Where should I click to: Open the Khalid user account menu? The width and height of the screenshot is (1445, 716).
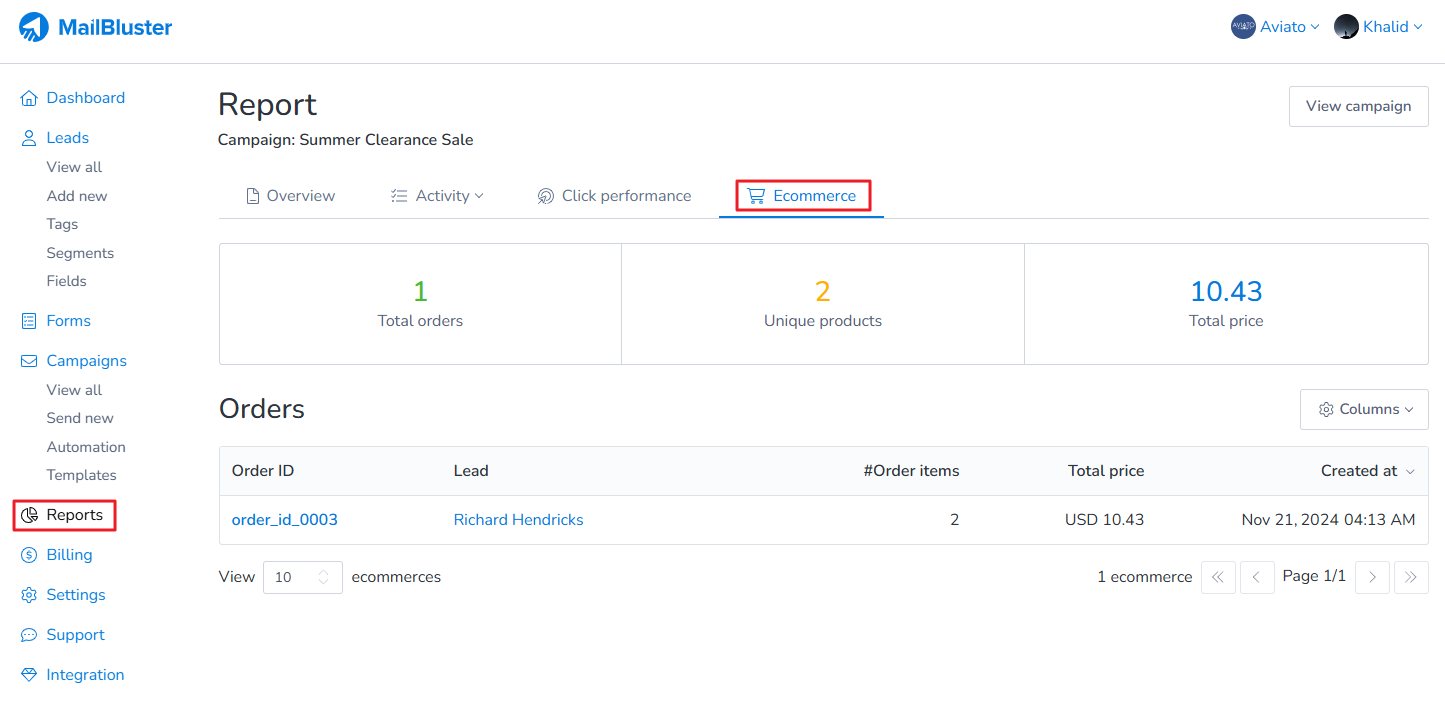(x=1378, y=27)
